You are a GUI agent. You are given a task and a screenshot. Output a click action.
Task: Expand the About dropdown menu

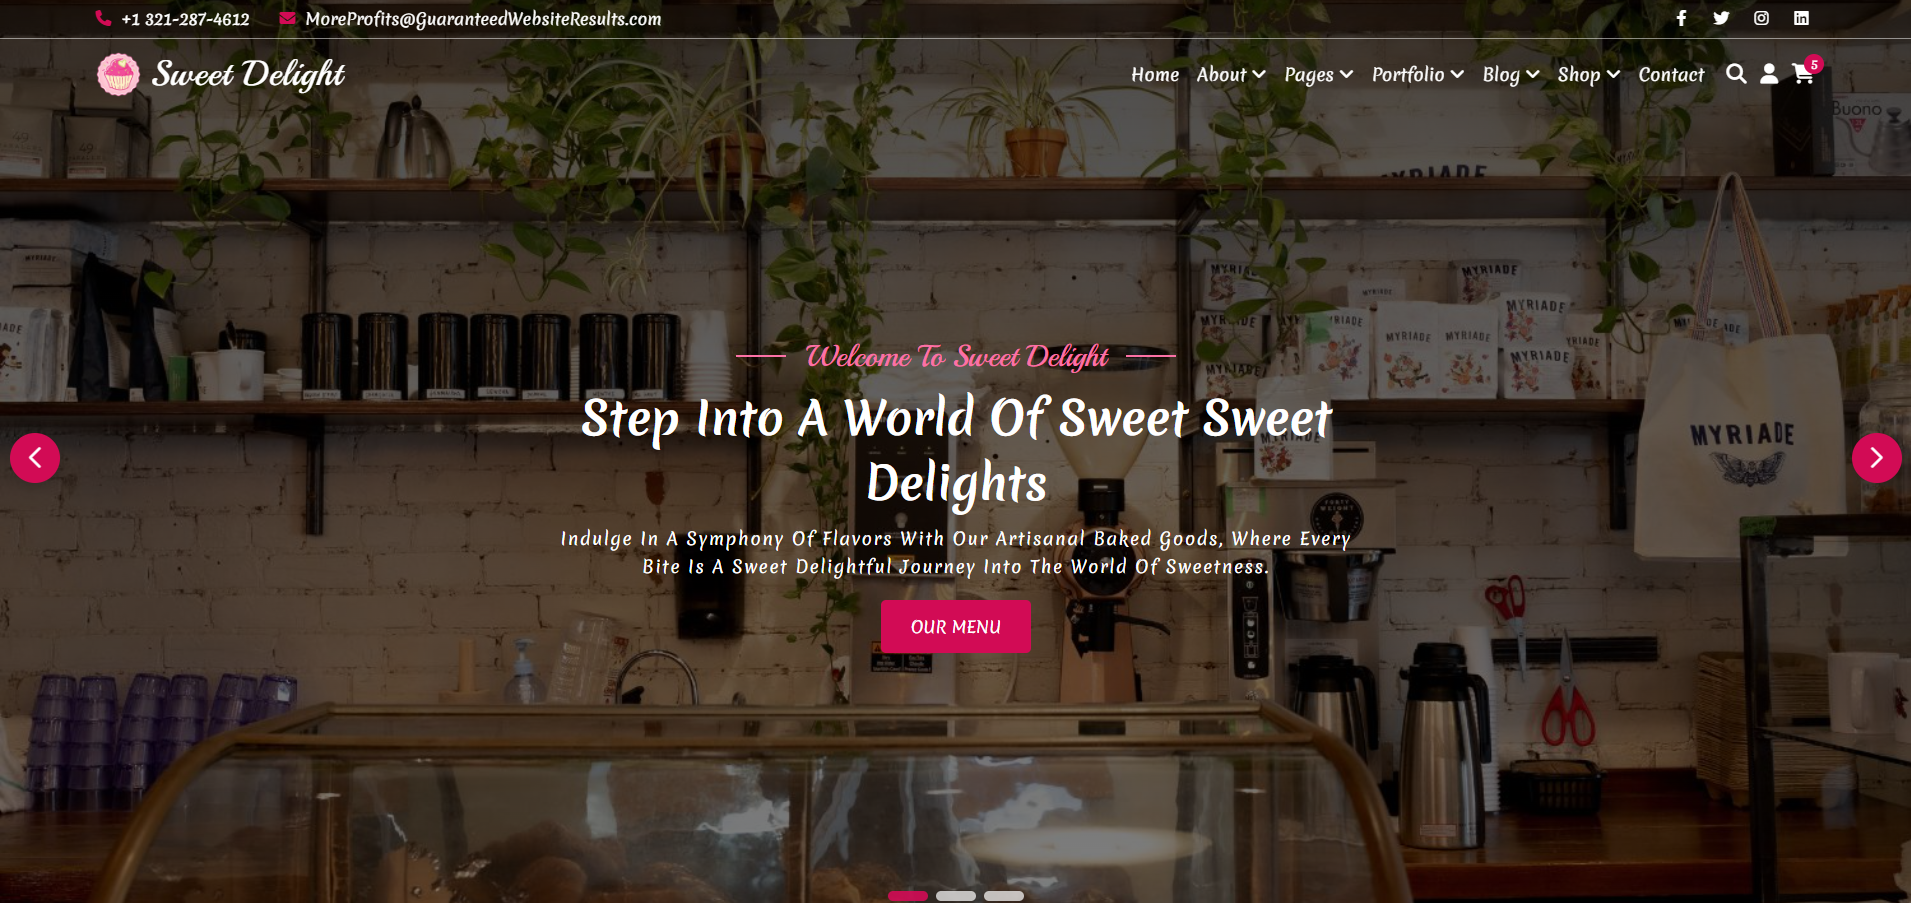pos(1231,75)
